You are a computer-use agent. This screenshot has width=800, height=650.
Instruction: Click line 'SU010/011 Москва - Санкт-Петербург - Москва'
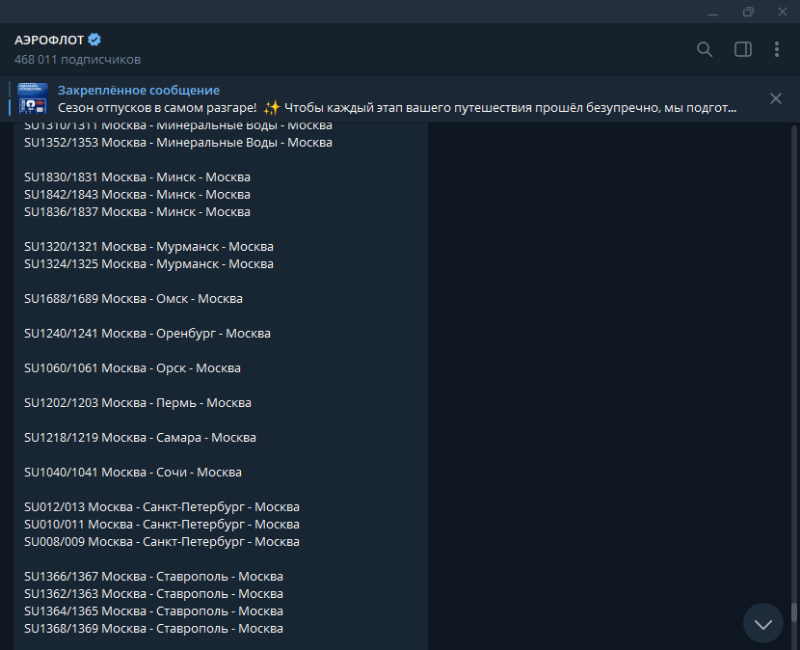(162, 524)
